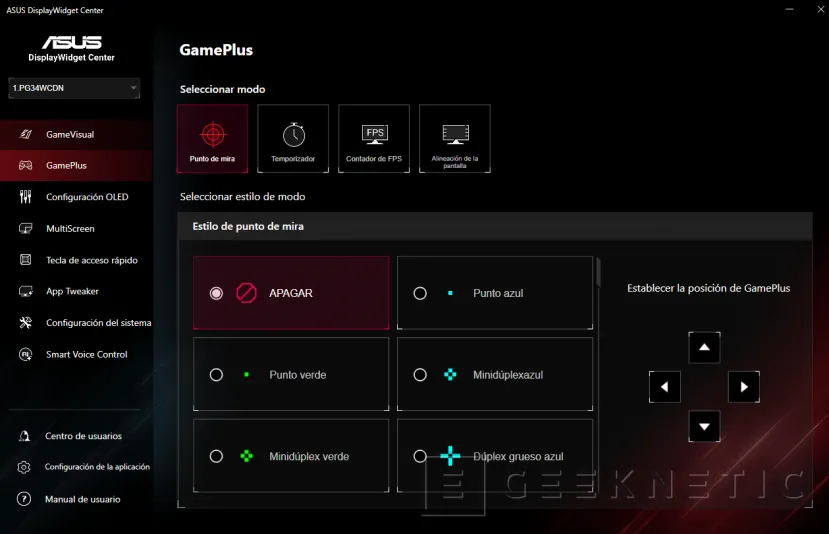Select the Contador de FPS mode

(x=374, y=139)
